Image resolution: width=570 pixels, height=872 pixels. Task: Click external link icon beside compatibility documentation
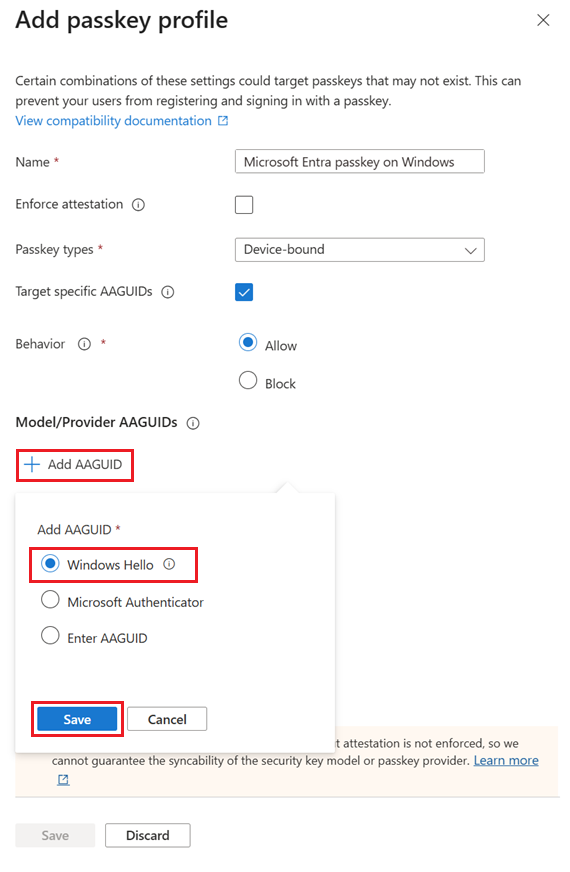click(223, 121)
